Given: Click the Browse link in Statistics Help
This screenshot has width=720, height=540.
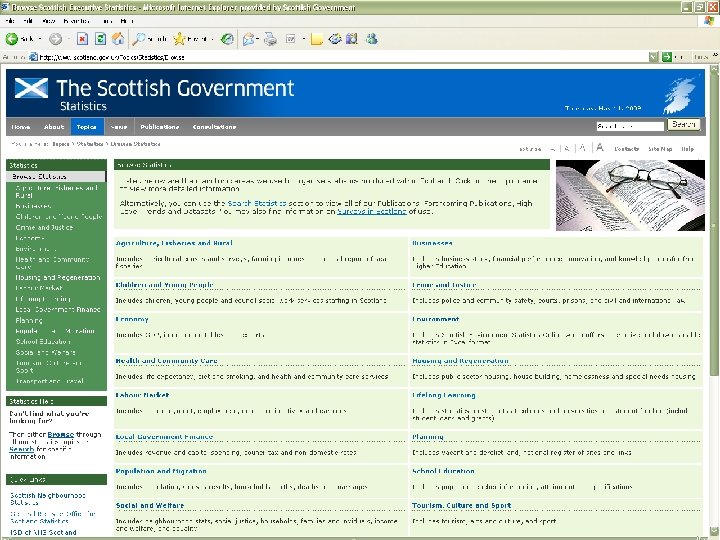Looking at the screenshot, I should (x=61, y=434).
